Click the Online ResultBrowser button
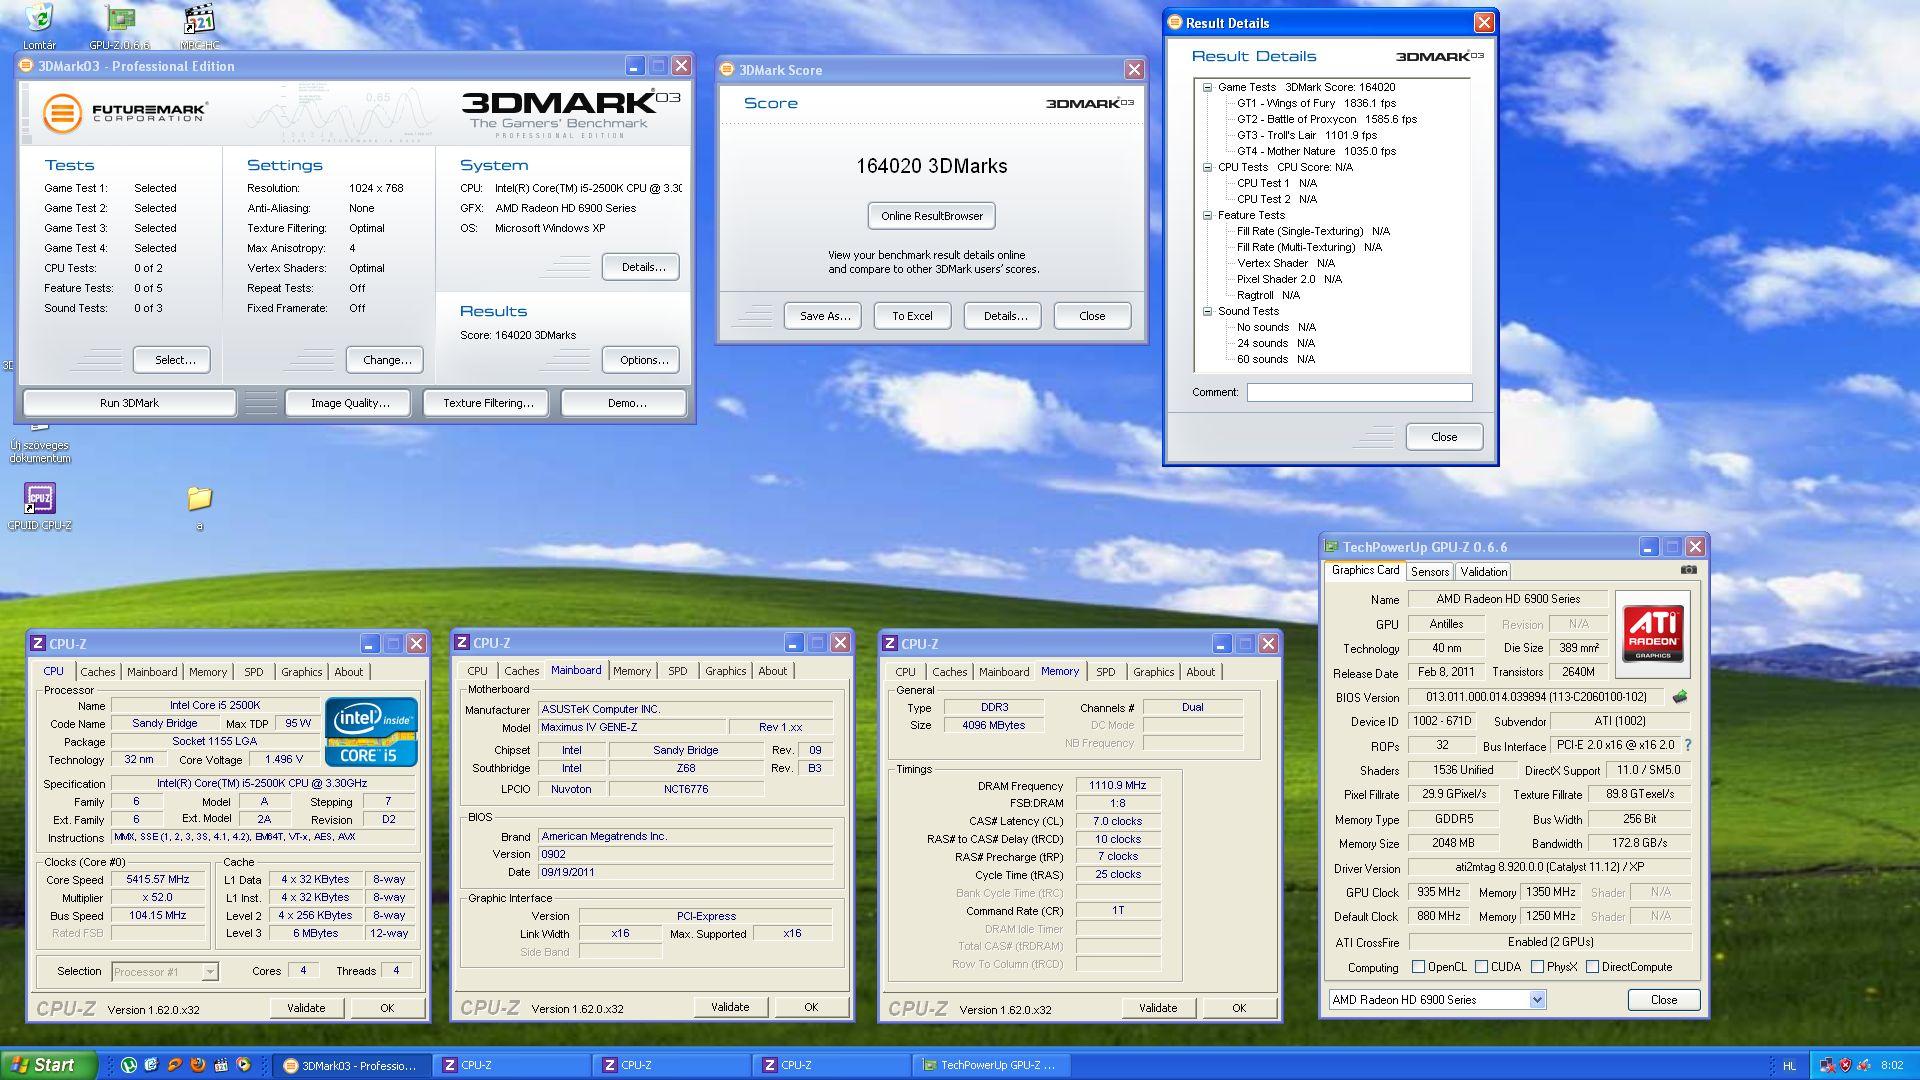This screenshot has height=1080, width=1920. click(x=931, y=216)
